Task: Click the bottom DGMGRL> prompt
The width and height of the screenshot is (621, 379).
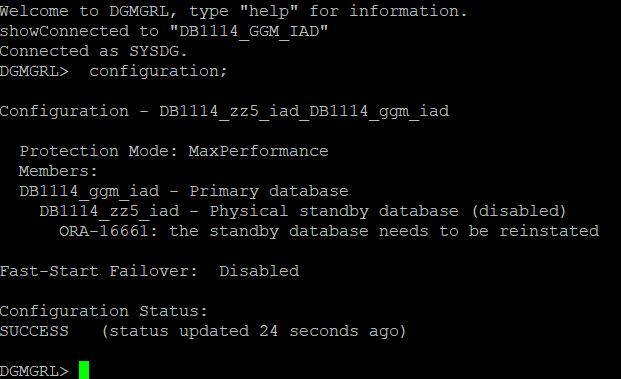Action: [x=34, y=371]
